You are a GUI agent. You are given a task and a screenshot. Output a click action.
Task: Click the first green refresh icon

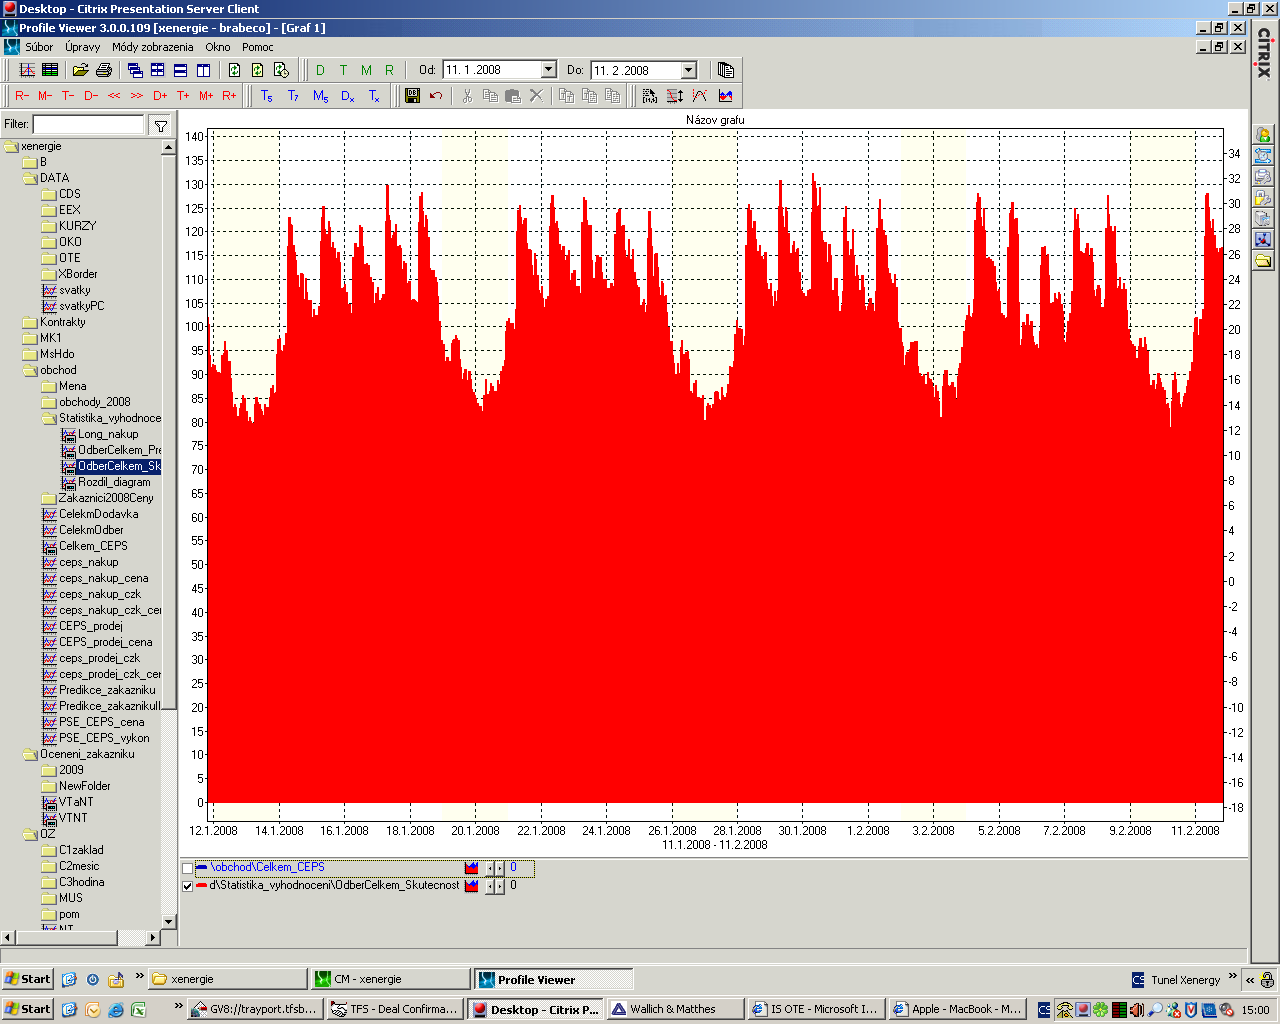point(234,70)
